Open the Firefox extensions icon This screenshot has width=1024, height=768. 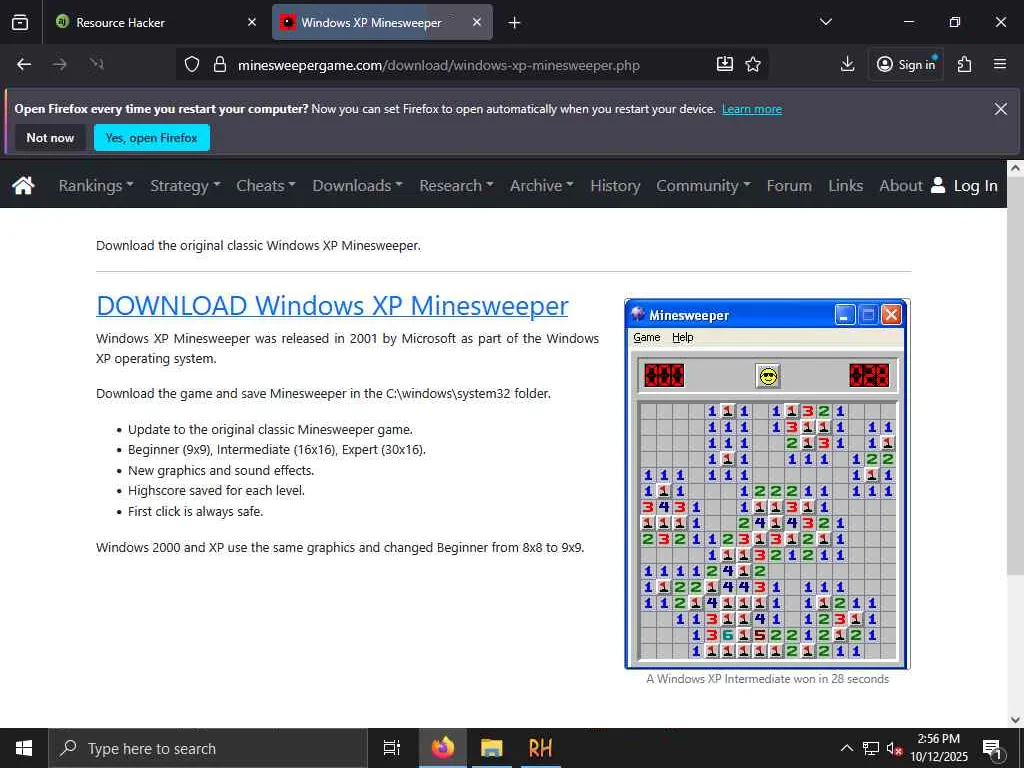964,64
